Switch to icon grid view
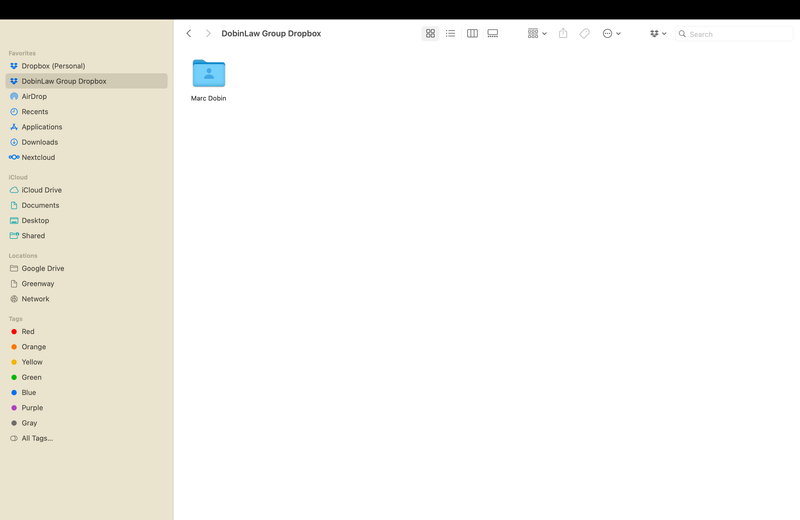 point(430,33)
